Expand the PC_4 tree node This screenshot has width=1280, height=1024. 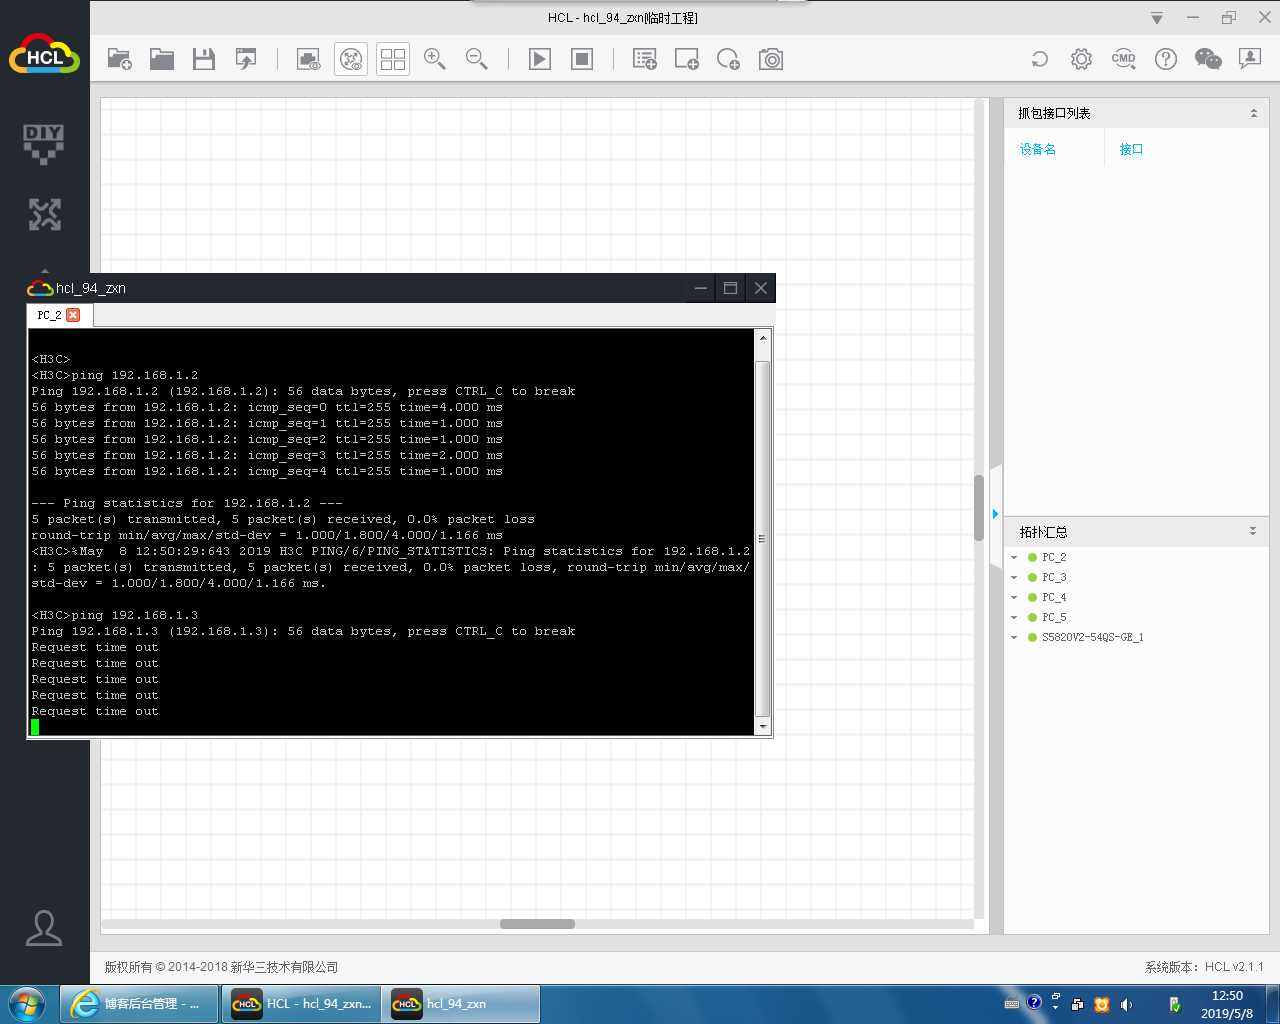[1014, 598]
